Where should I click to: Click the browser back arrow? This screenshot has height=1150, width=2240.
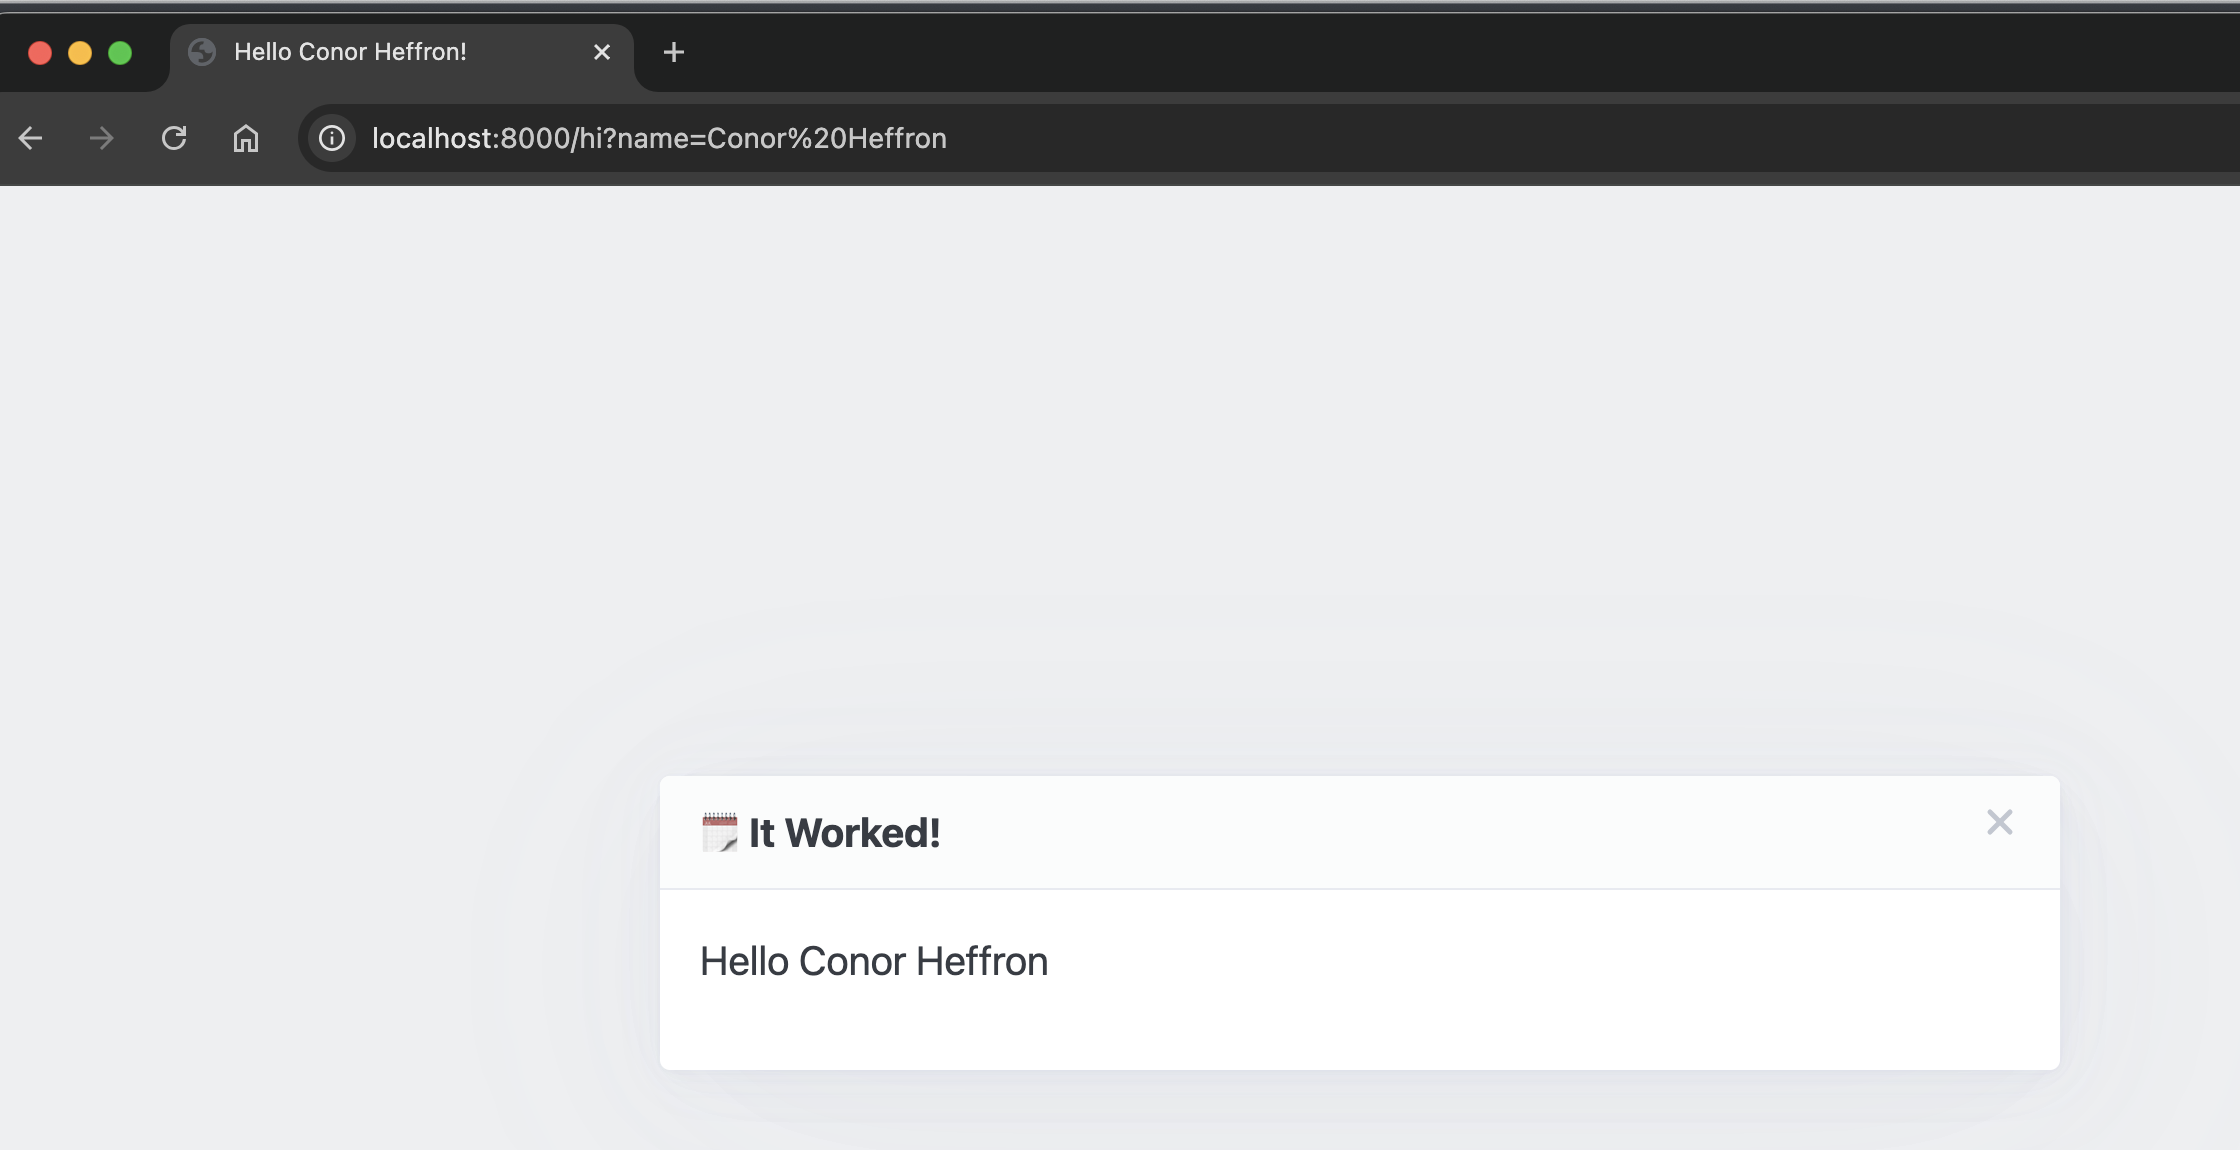tap(31, 138)
